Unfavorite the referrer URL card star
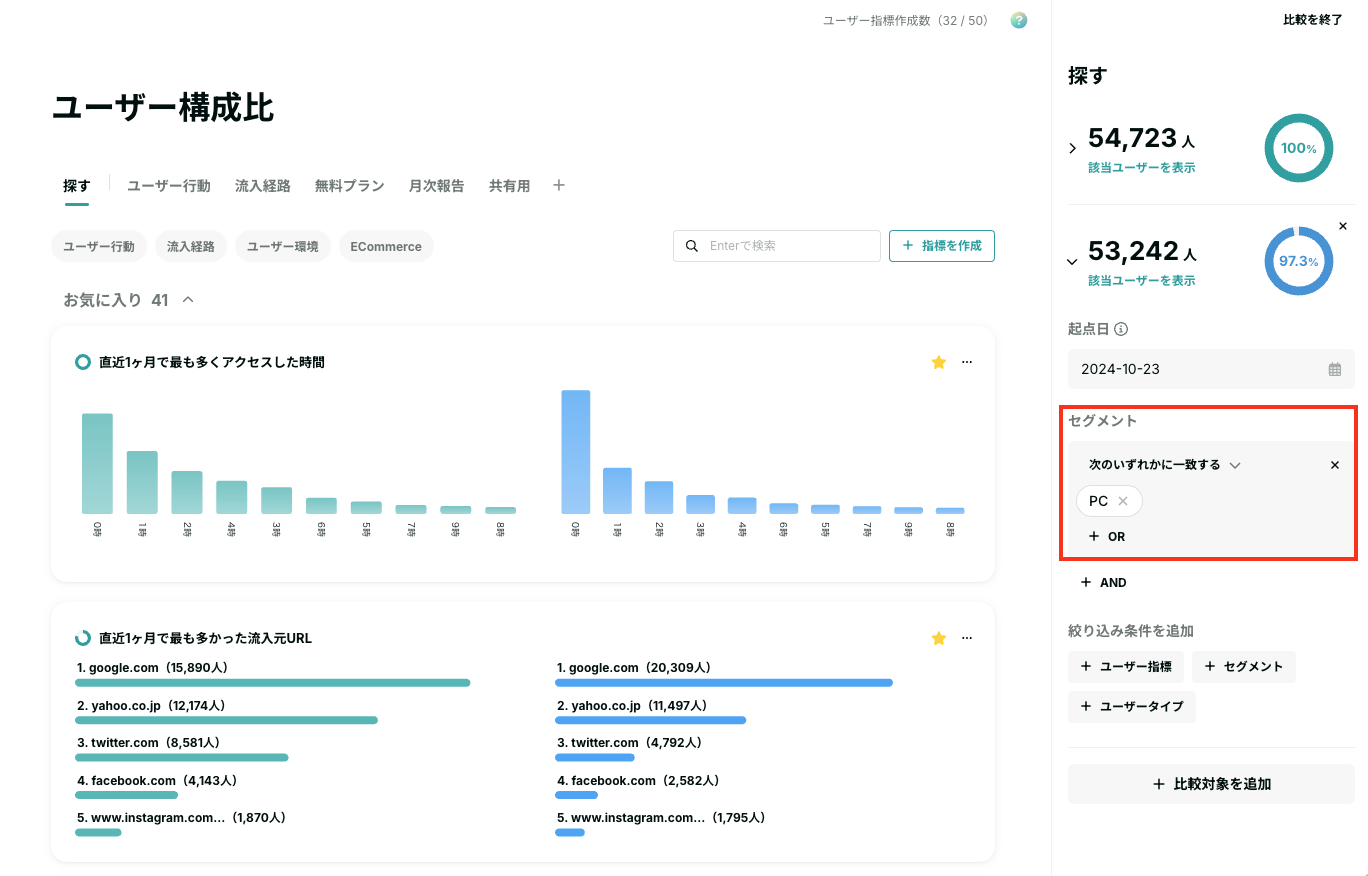Image resolution: width=1368 pixels, height=876 pixels. pos(938,638)
